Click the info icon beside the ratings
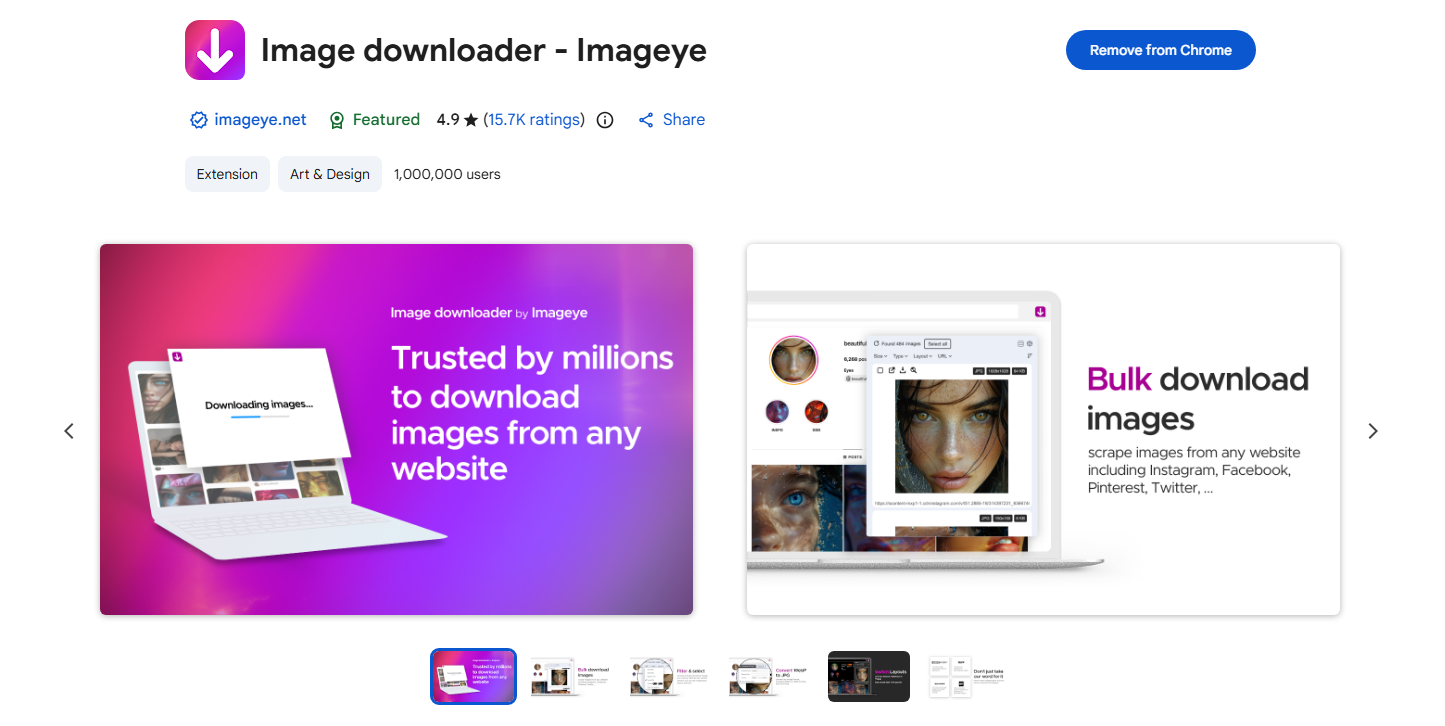 (604, 119)
